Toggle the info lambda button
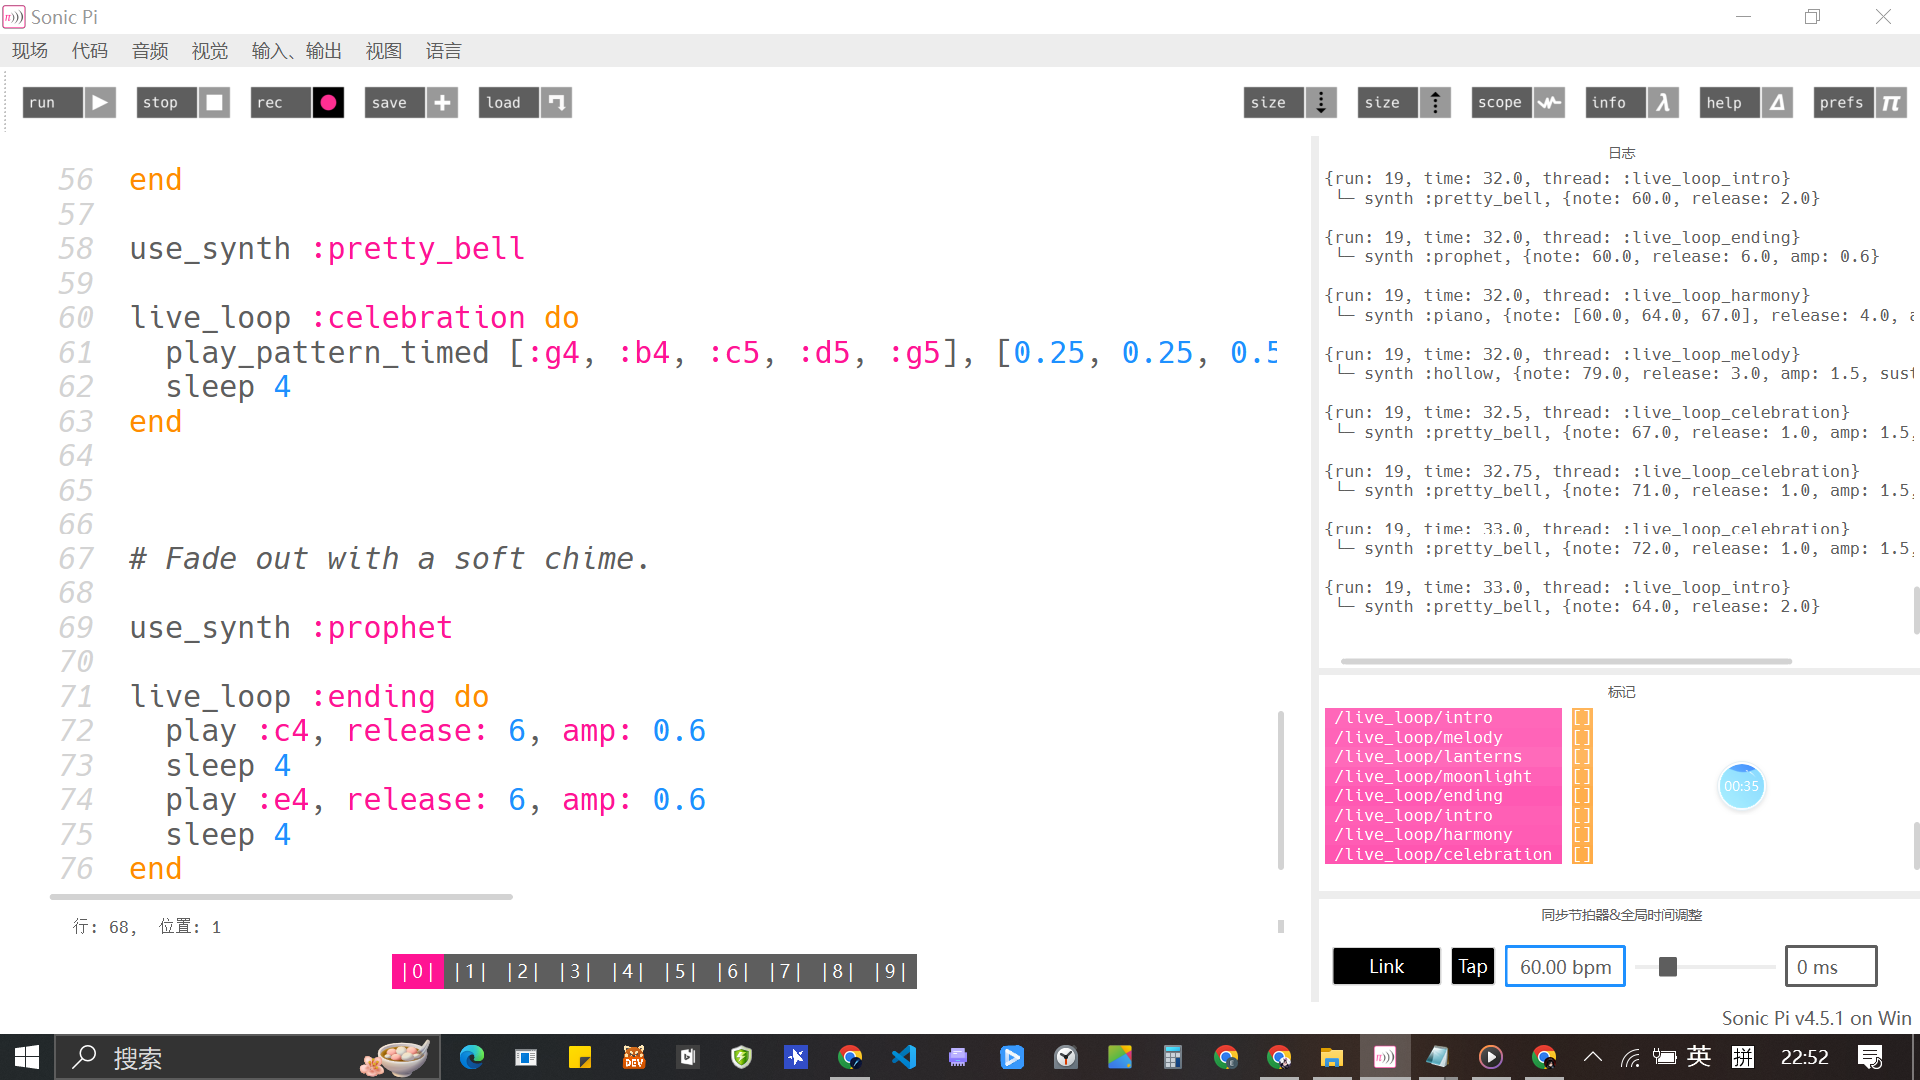Viewport: 1920px width, 1080px height. point(1663,102)
